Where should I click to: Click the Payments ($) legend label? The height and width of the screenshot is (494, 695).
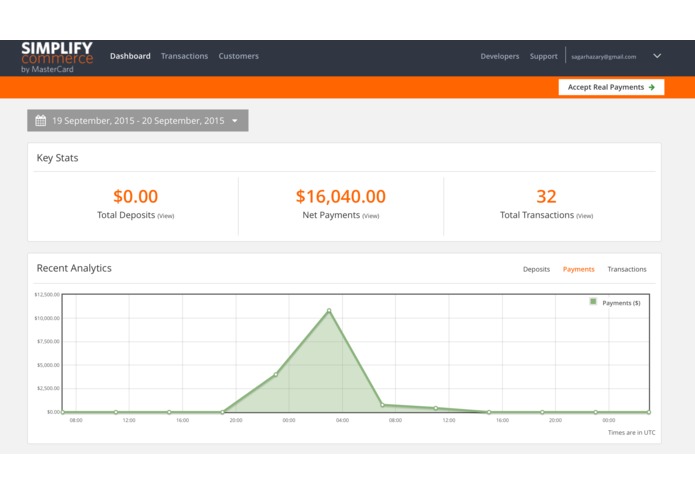tap(621, 303)
